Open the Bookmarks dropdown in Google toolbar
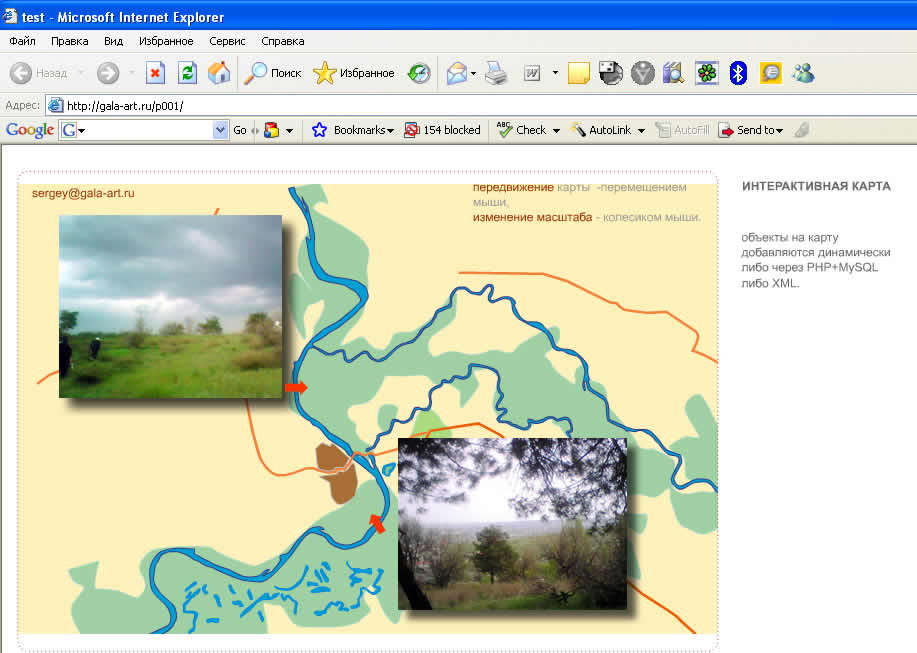 [362, 130]
